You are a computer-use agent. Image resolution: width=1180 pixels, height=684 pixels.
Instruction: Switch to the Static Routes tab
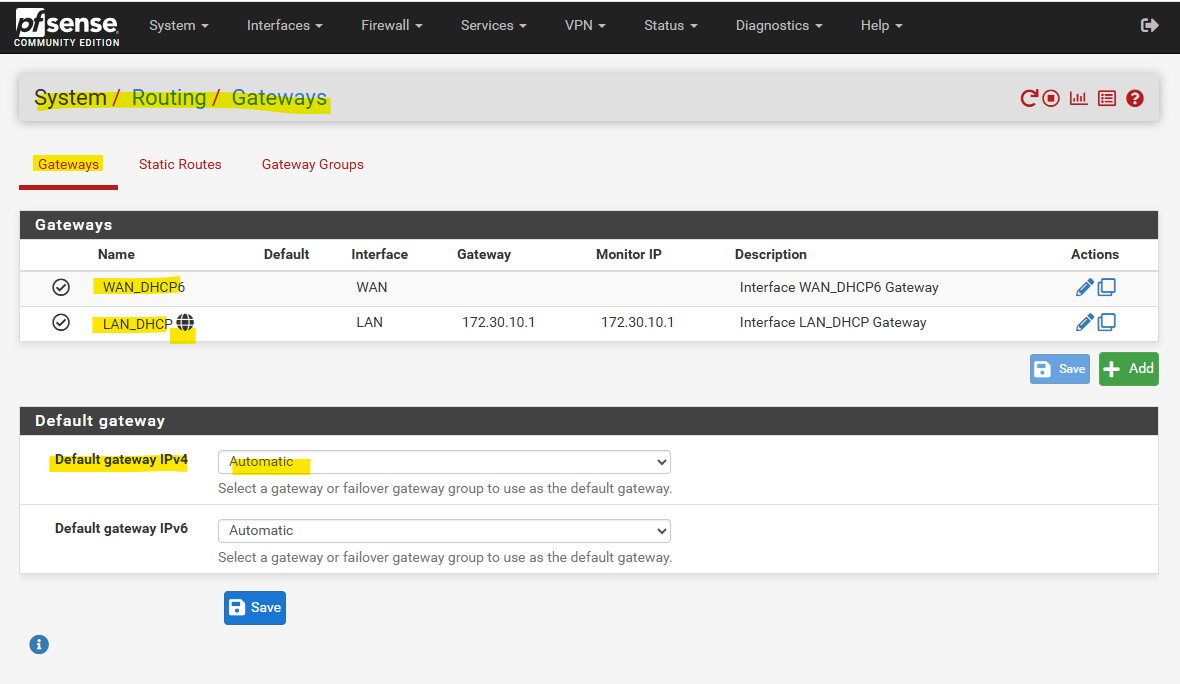click(x=180, y=164)
